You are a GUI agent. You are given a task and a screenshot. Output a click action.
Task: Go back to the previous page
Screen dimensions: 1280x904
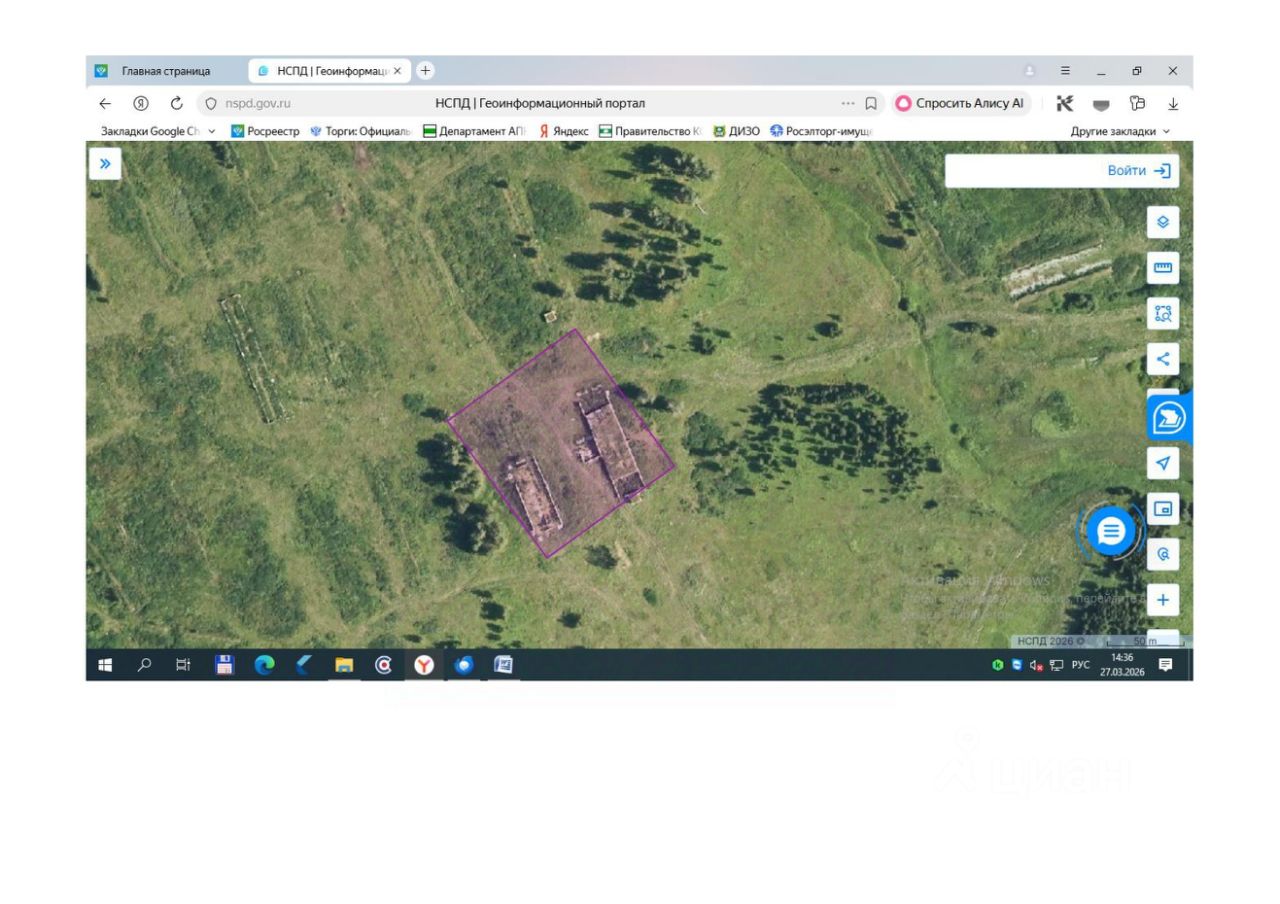tap(105, 103)
